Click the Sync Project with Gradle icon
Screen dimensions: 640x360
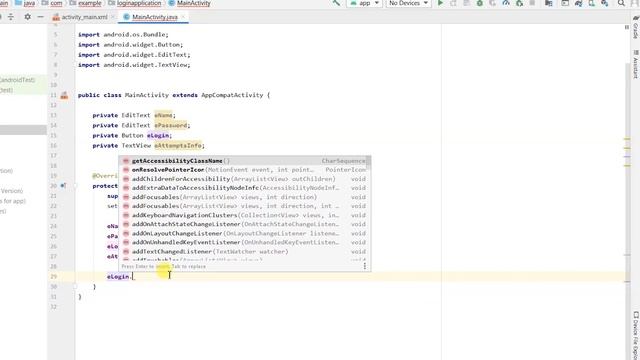click(x=578, y=3)
